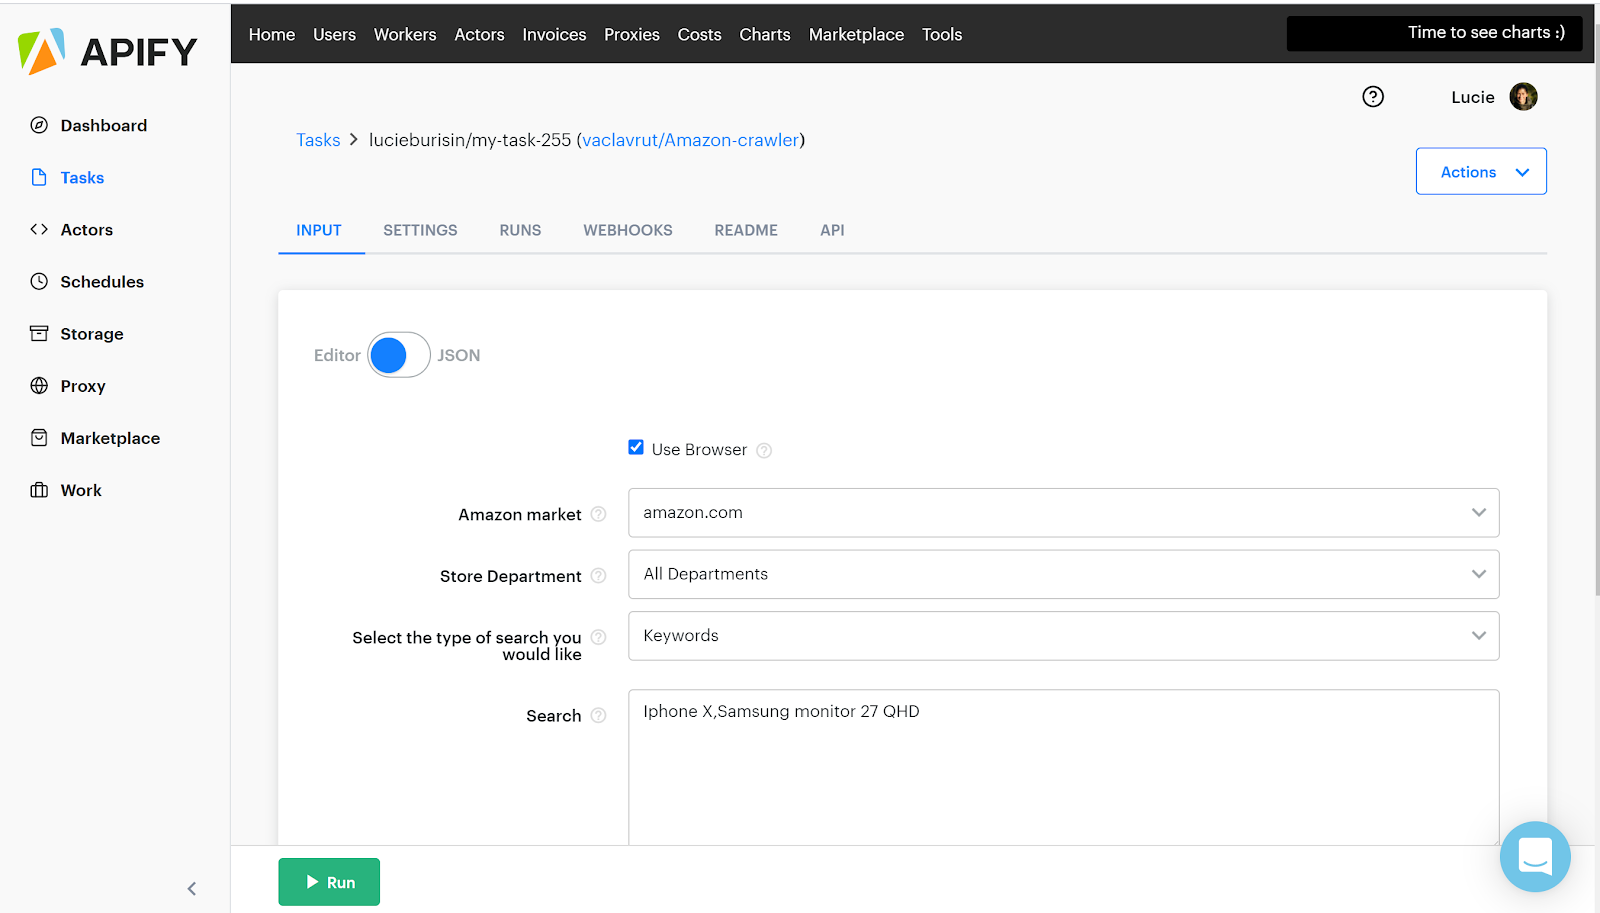Go to Dashboard in sidebar
This screenshot has width=1600, height=913.
[x=104, y=125]
